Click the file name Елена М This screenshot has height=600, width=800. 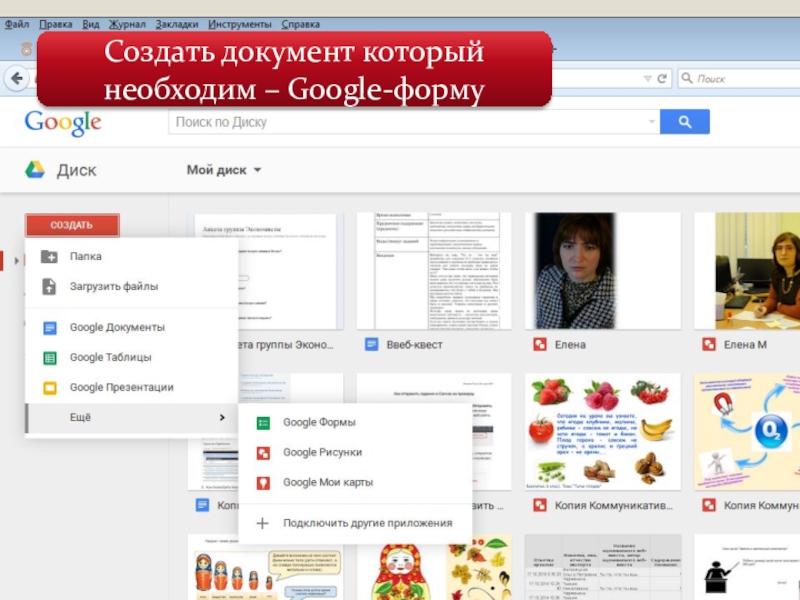tap(745, 345)
